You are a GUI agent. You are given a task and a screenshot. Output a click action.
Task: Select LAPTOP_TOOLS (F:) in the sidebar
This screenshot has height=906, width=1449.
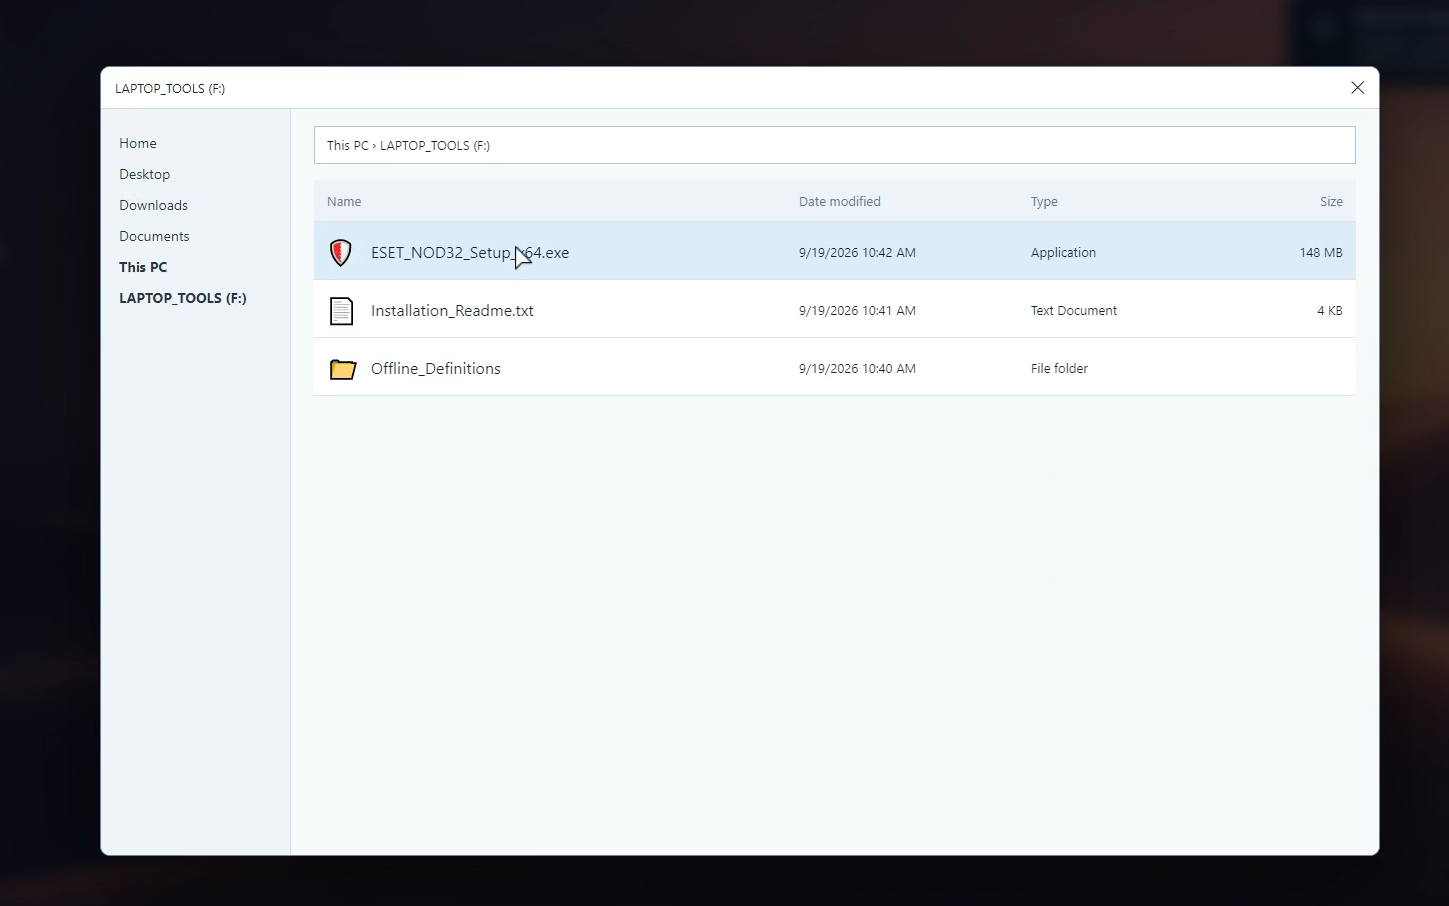coord(183,298)
